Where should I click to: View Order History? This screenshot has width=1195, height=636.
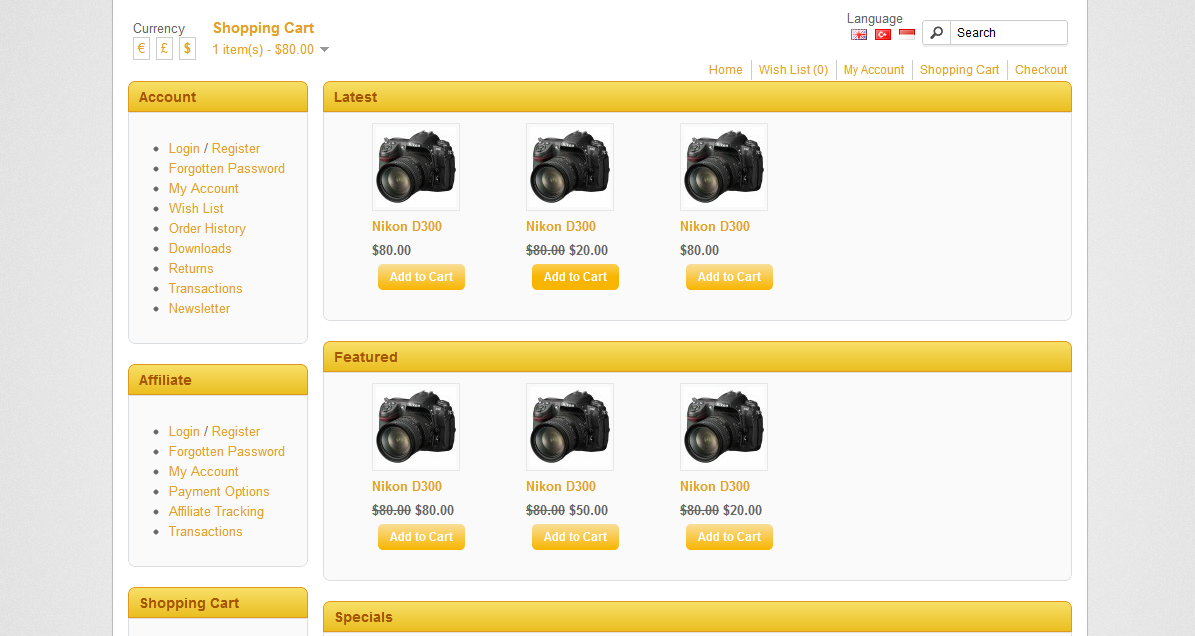[207, 229]
